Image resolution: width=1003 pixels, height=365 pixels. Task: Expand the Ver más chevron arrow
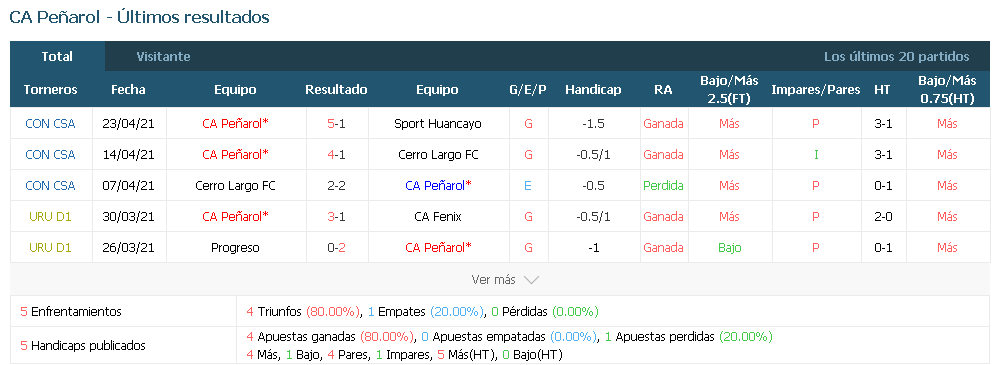click(531, 280)
